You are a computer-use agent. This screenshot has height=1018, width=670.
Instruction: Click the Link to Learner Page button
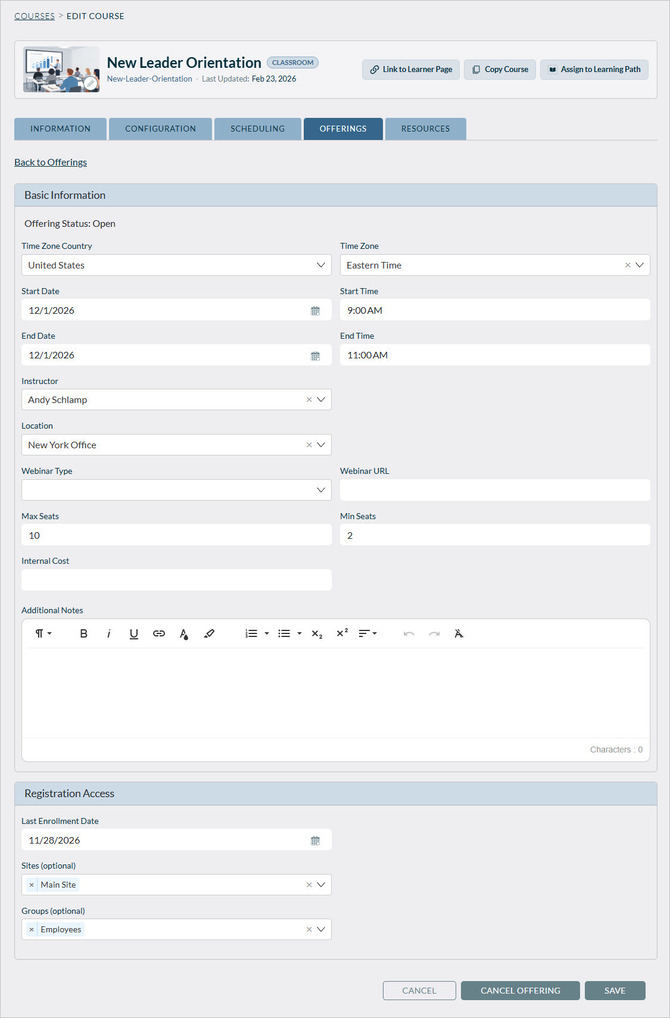coord(411,69)
